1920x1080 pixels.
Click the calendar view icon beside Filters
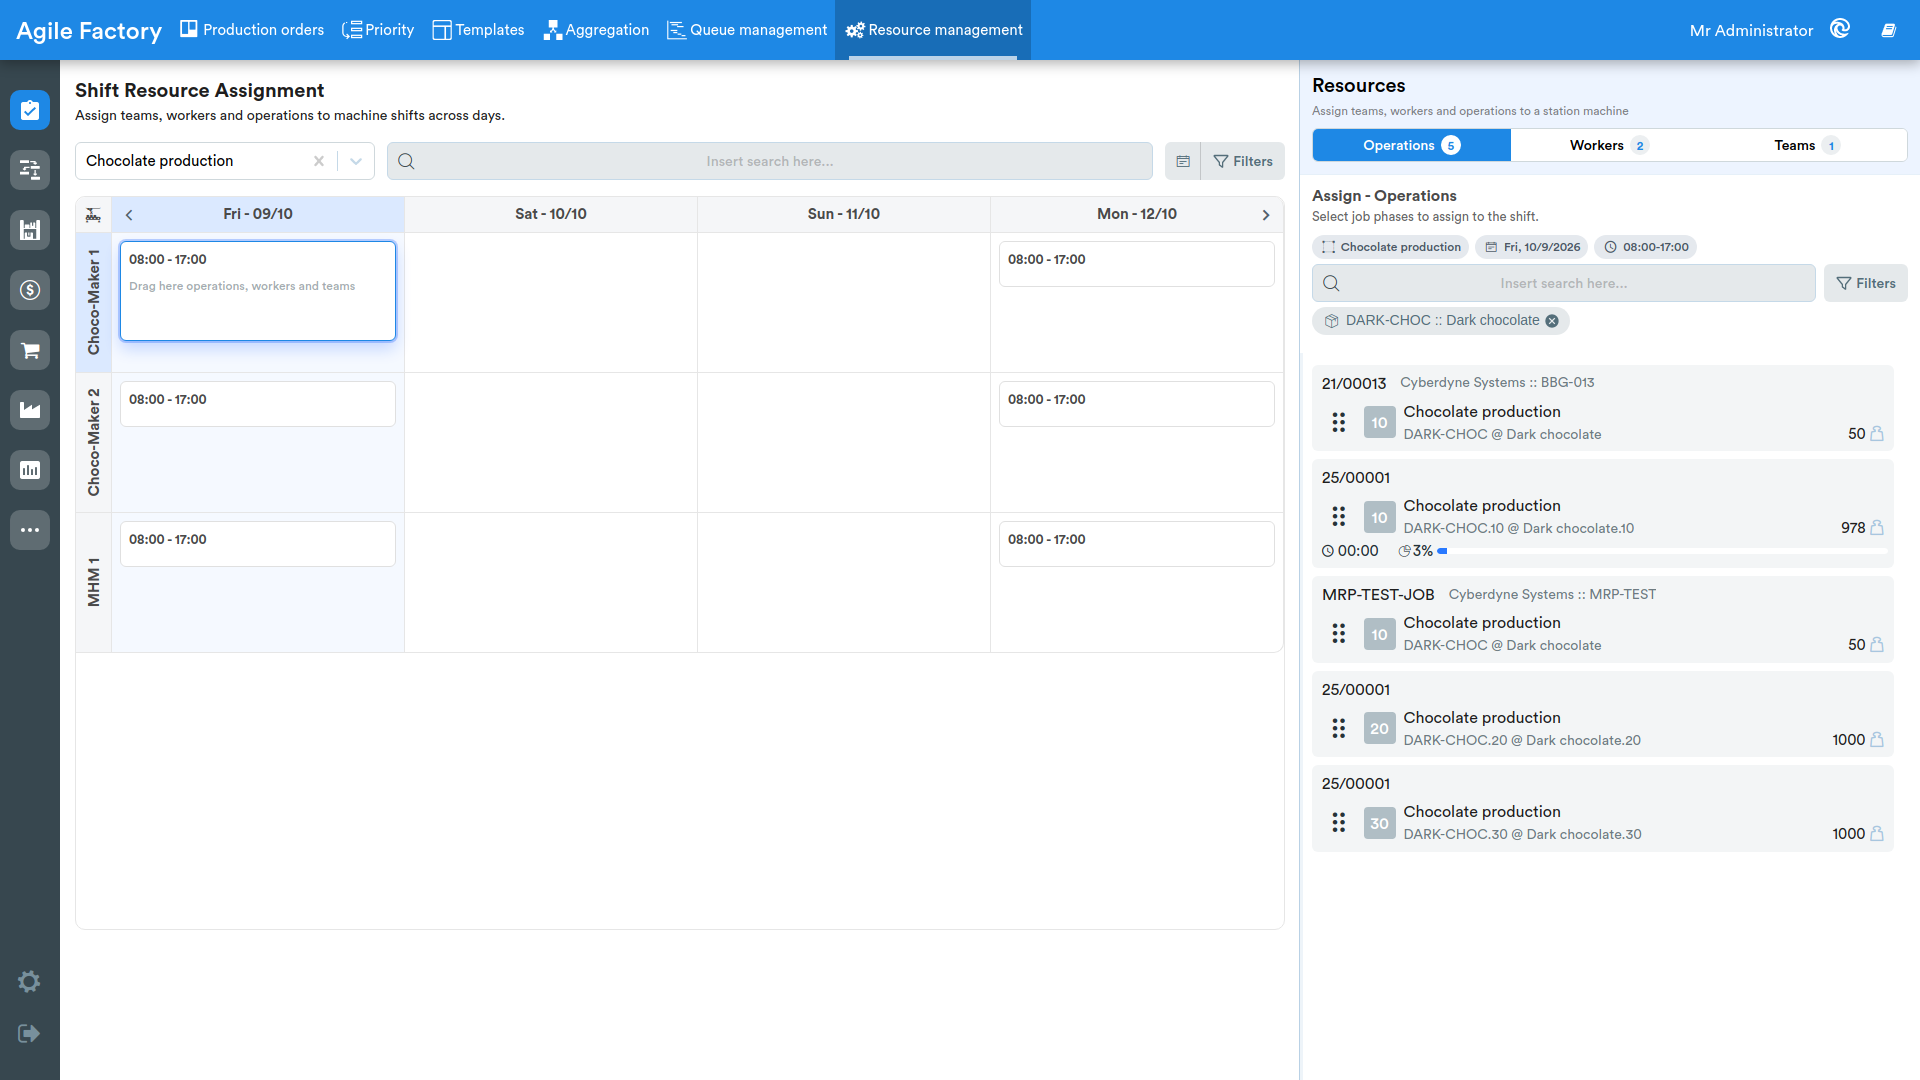(x=1183, y=161)
